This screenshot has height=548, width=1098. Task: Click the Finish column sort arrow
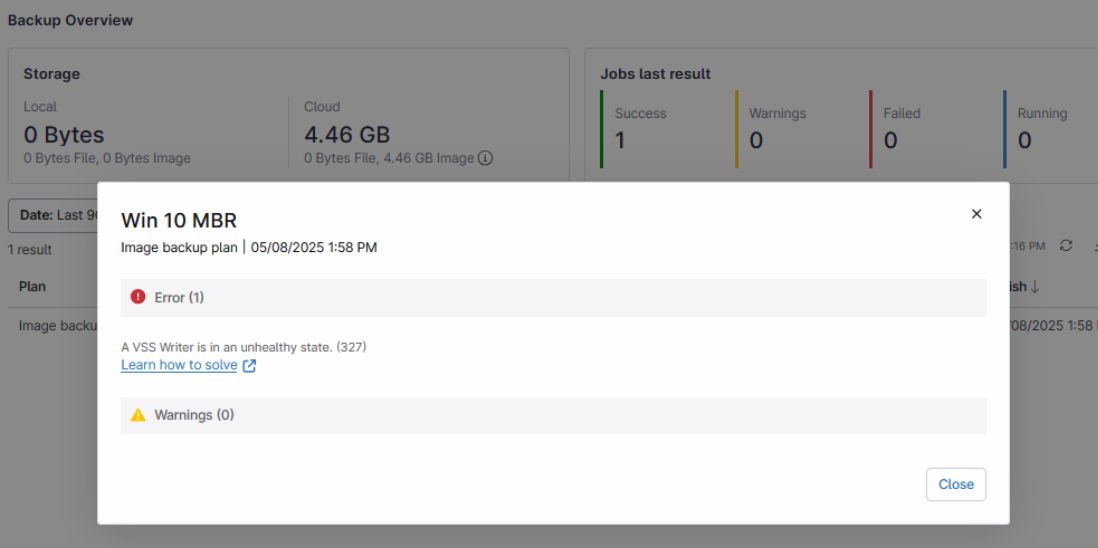(1034, 287)
